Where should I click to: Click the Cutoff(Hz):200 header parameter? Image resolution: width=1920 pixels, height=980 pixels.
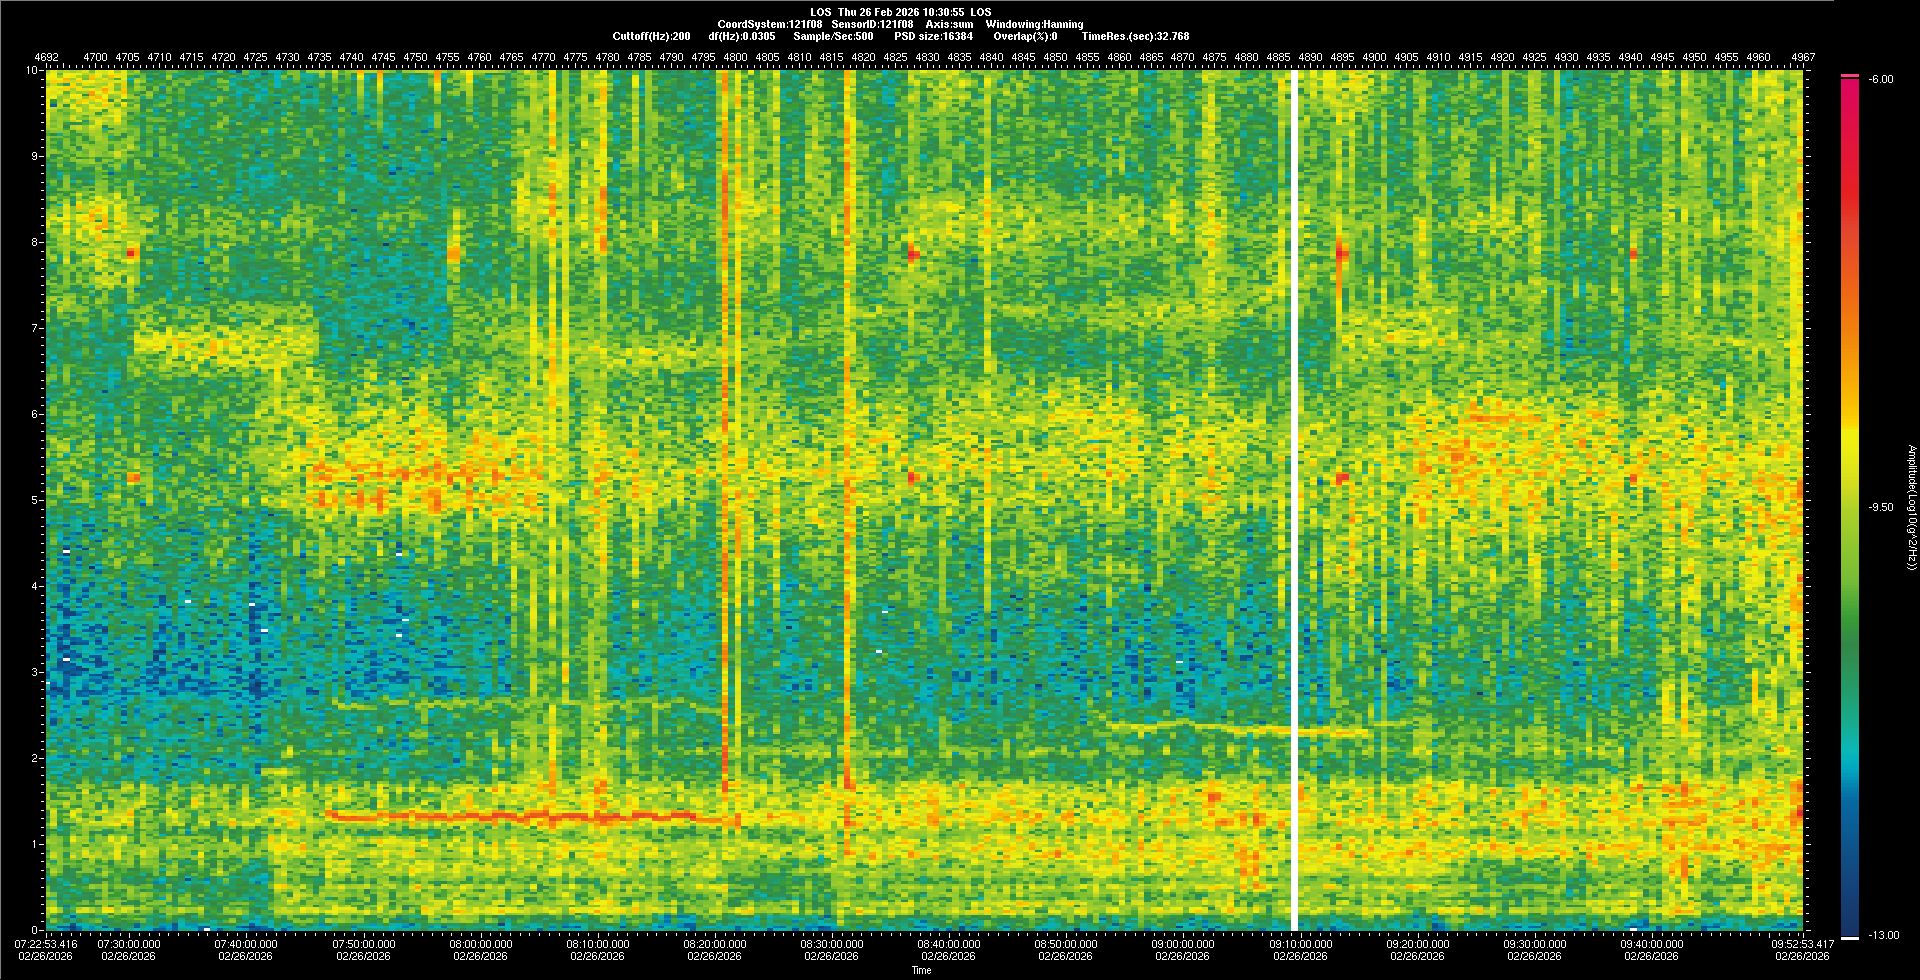tap(651, 36)
